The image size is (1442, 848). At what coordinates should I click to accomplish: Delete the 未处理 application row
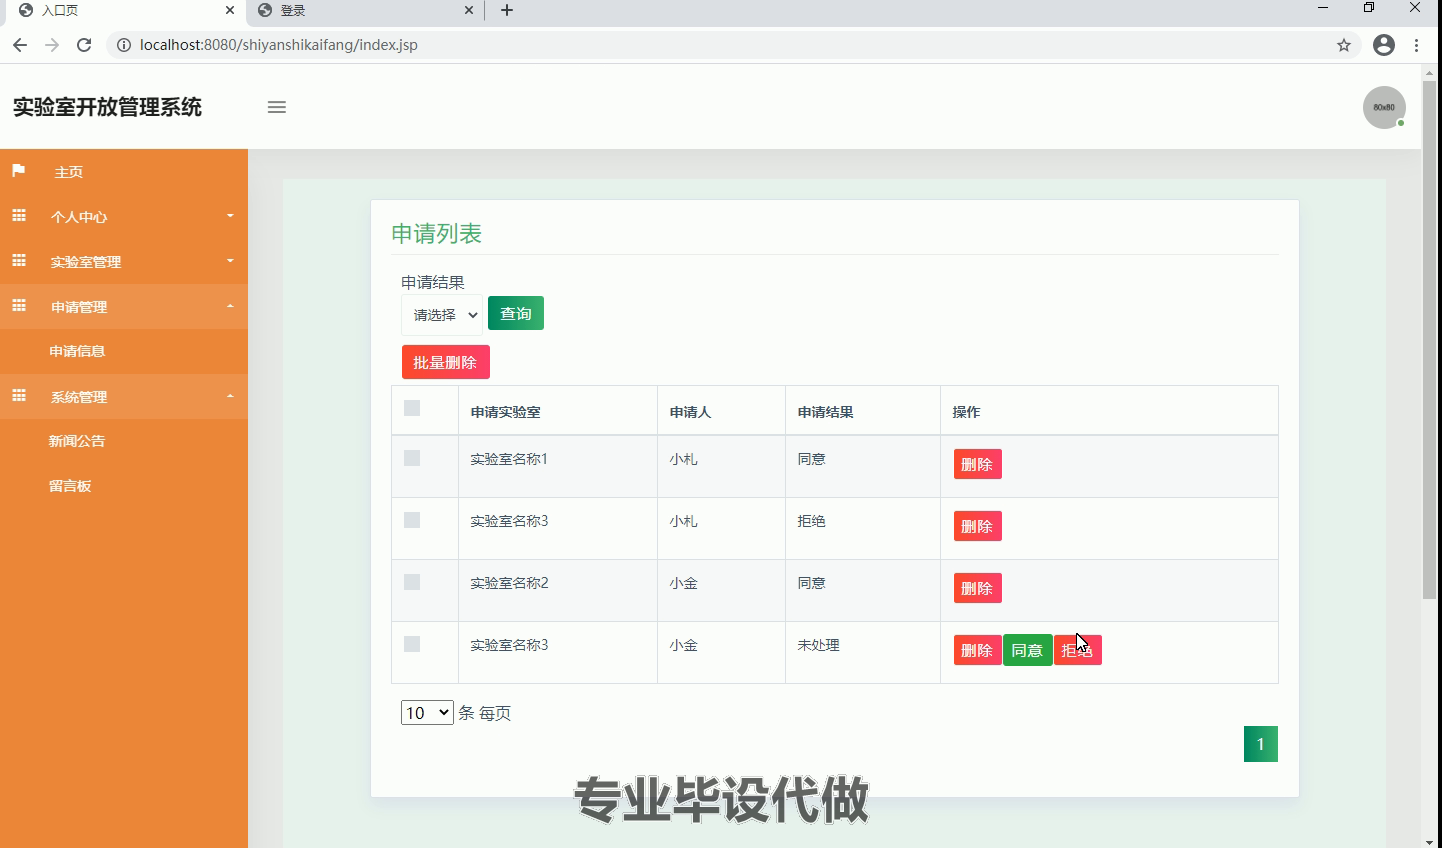[977, 650]
